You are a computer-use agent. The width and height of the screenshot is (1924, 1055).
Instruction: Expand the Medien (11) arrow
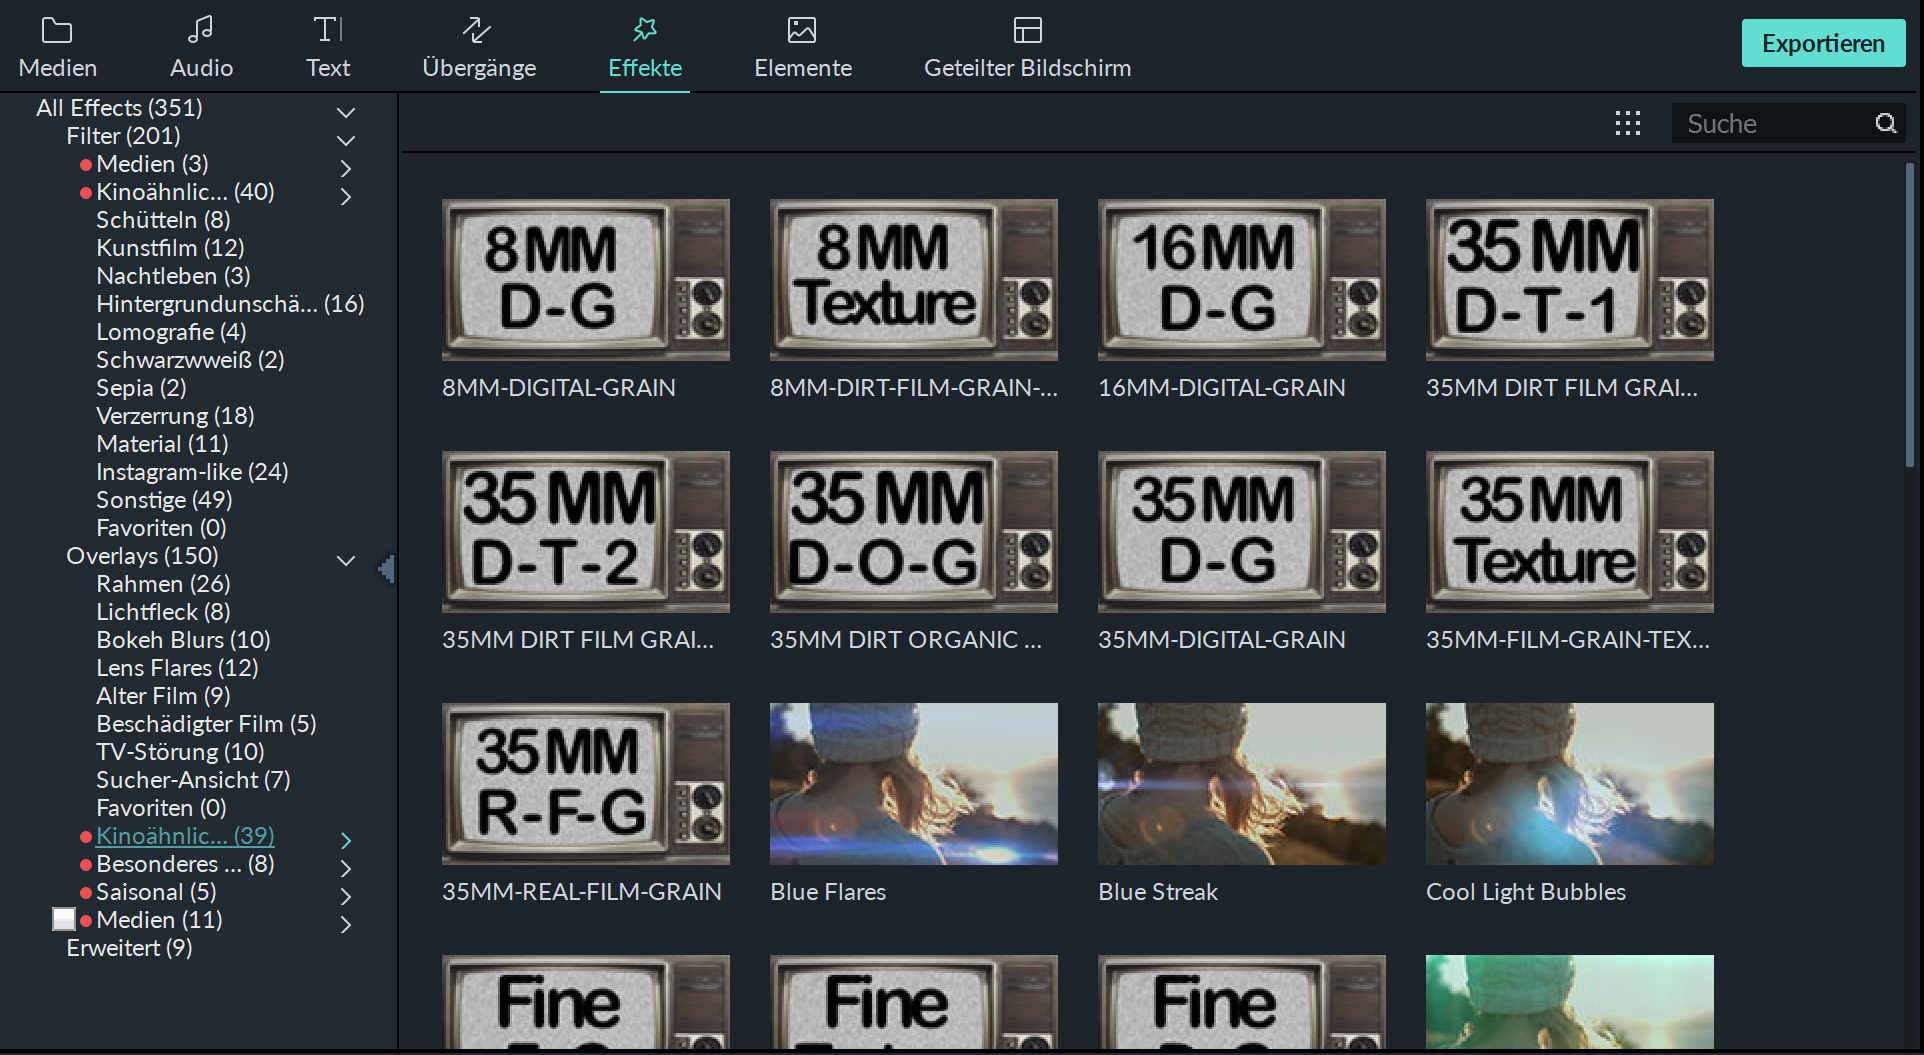(346, 924)
